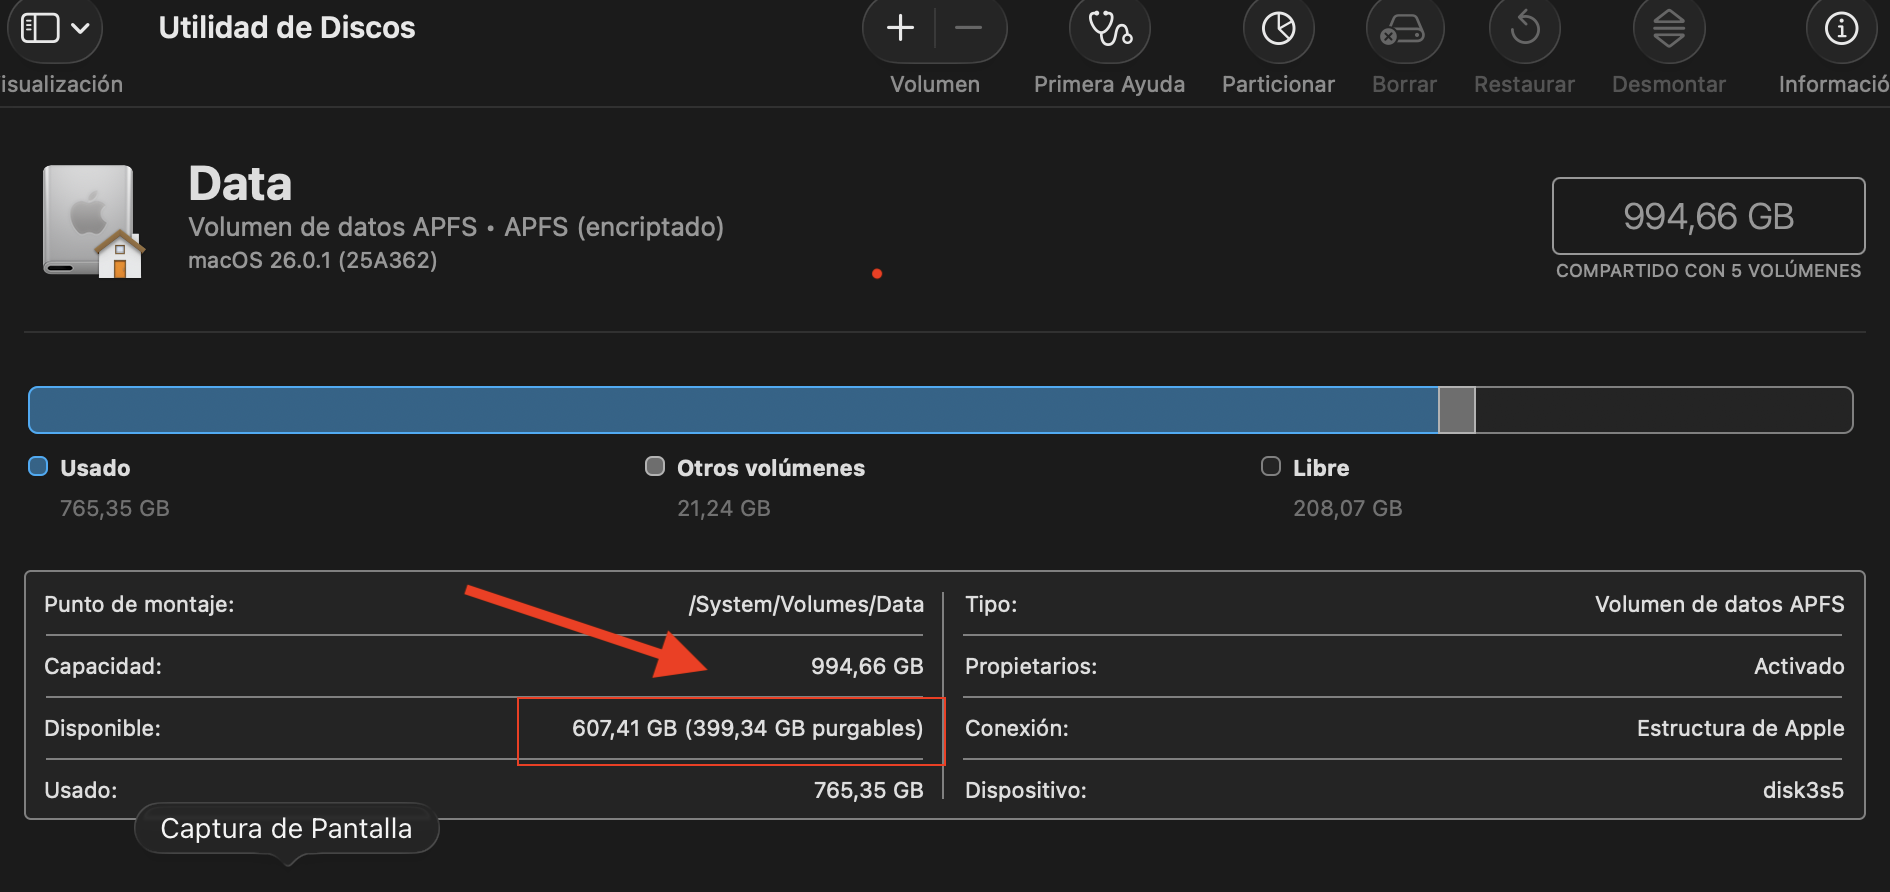The width and height of the screenshot is (1890, 892).
Task: Click the add volume plus icon
Action: pyautogui.click(x=900, y=28)
